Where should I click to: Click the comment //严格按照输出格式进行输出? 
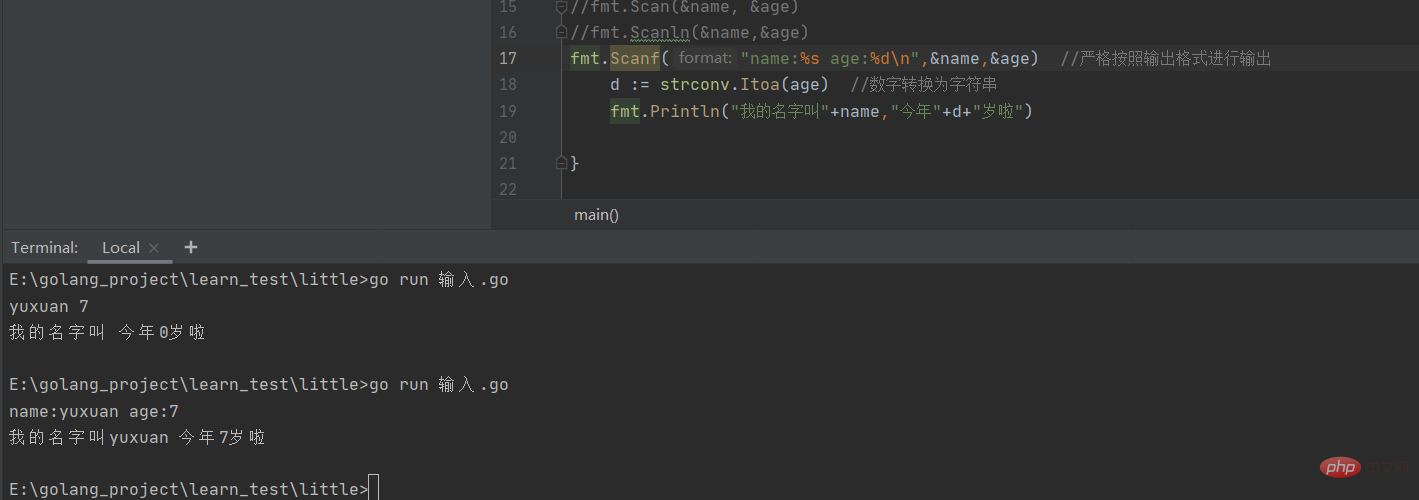tap(1166, 59)
